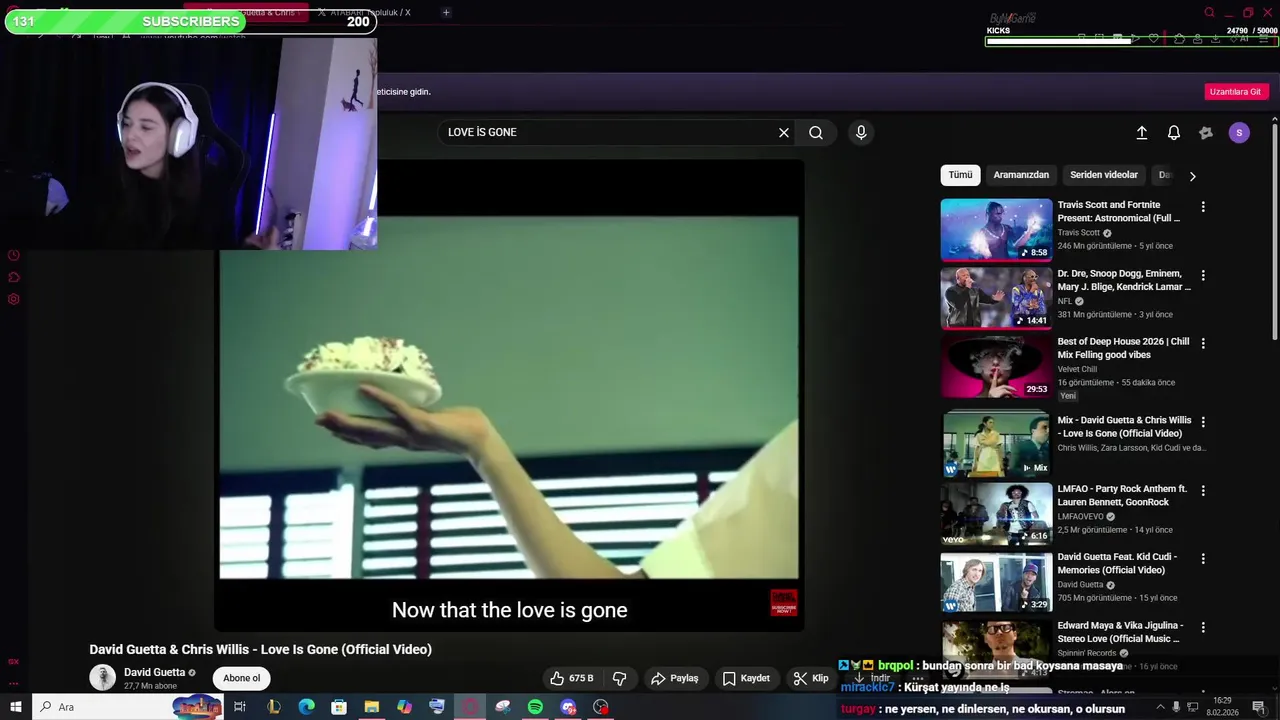Open Microsoft Edge from the taskbar
The width and height of the screenshot is (1280, 720).
pos(306,707)
